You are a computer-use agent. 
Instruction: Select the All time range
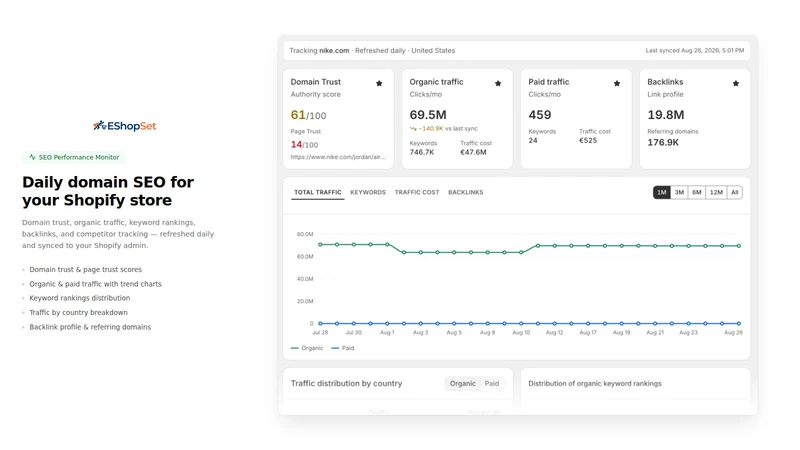735,192
